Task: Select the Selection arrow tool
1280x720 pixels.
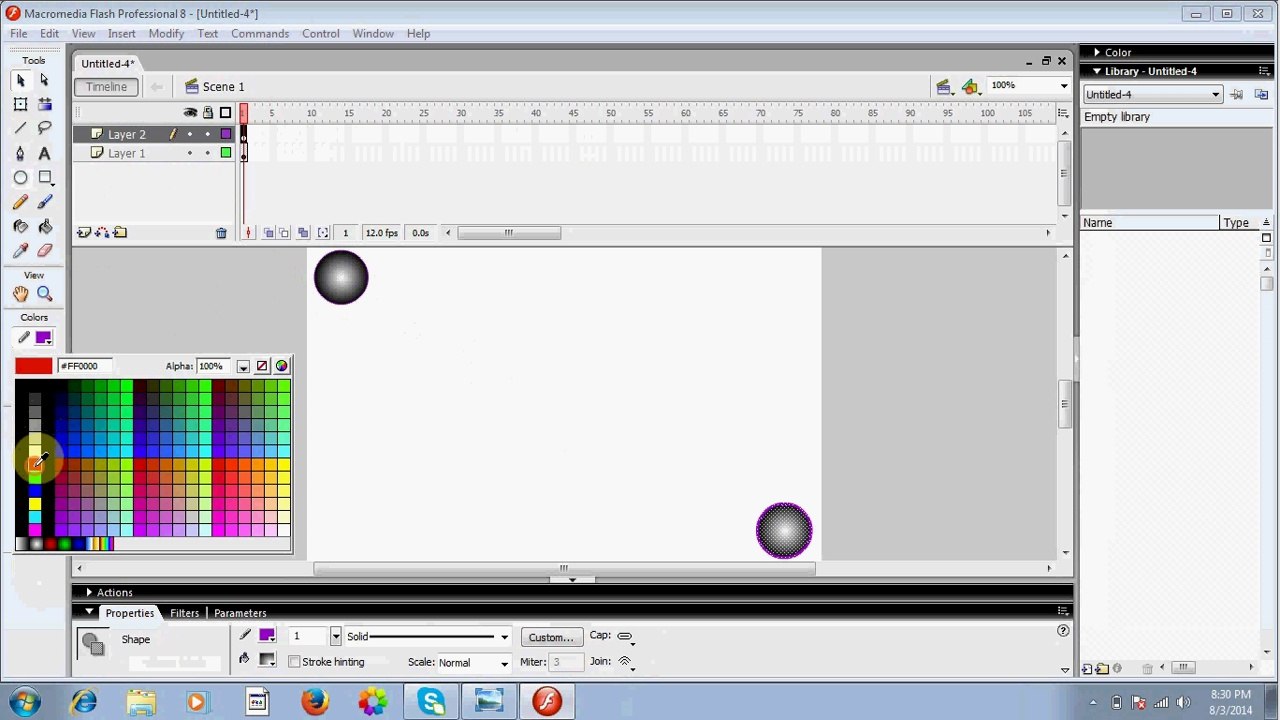Action: coord(20,80)
